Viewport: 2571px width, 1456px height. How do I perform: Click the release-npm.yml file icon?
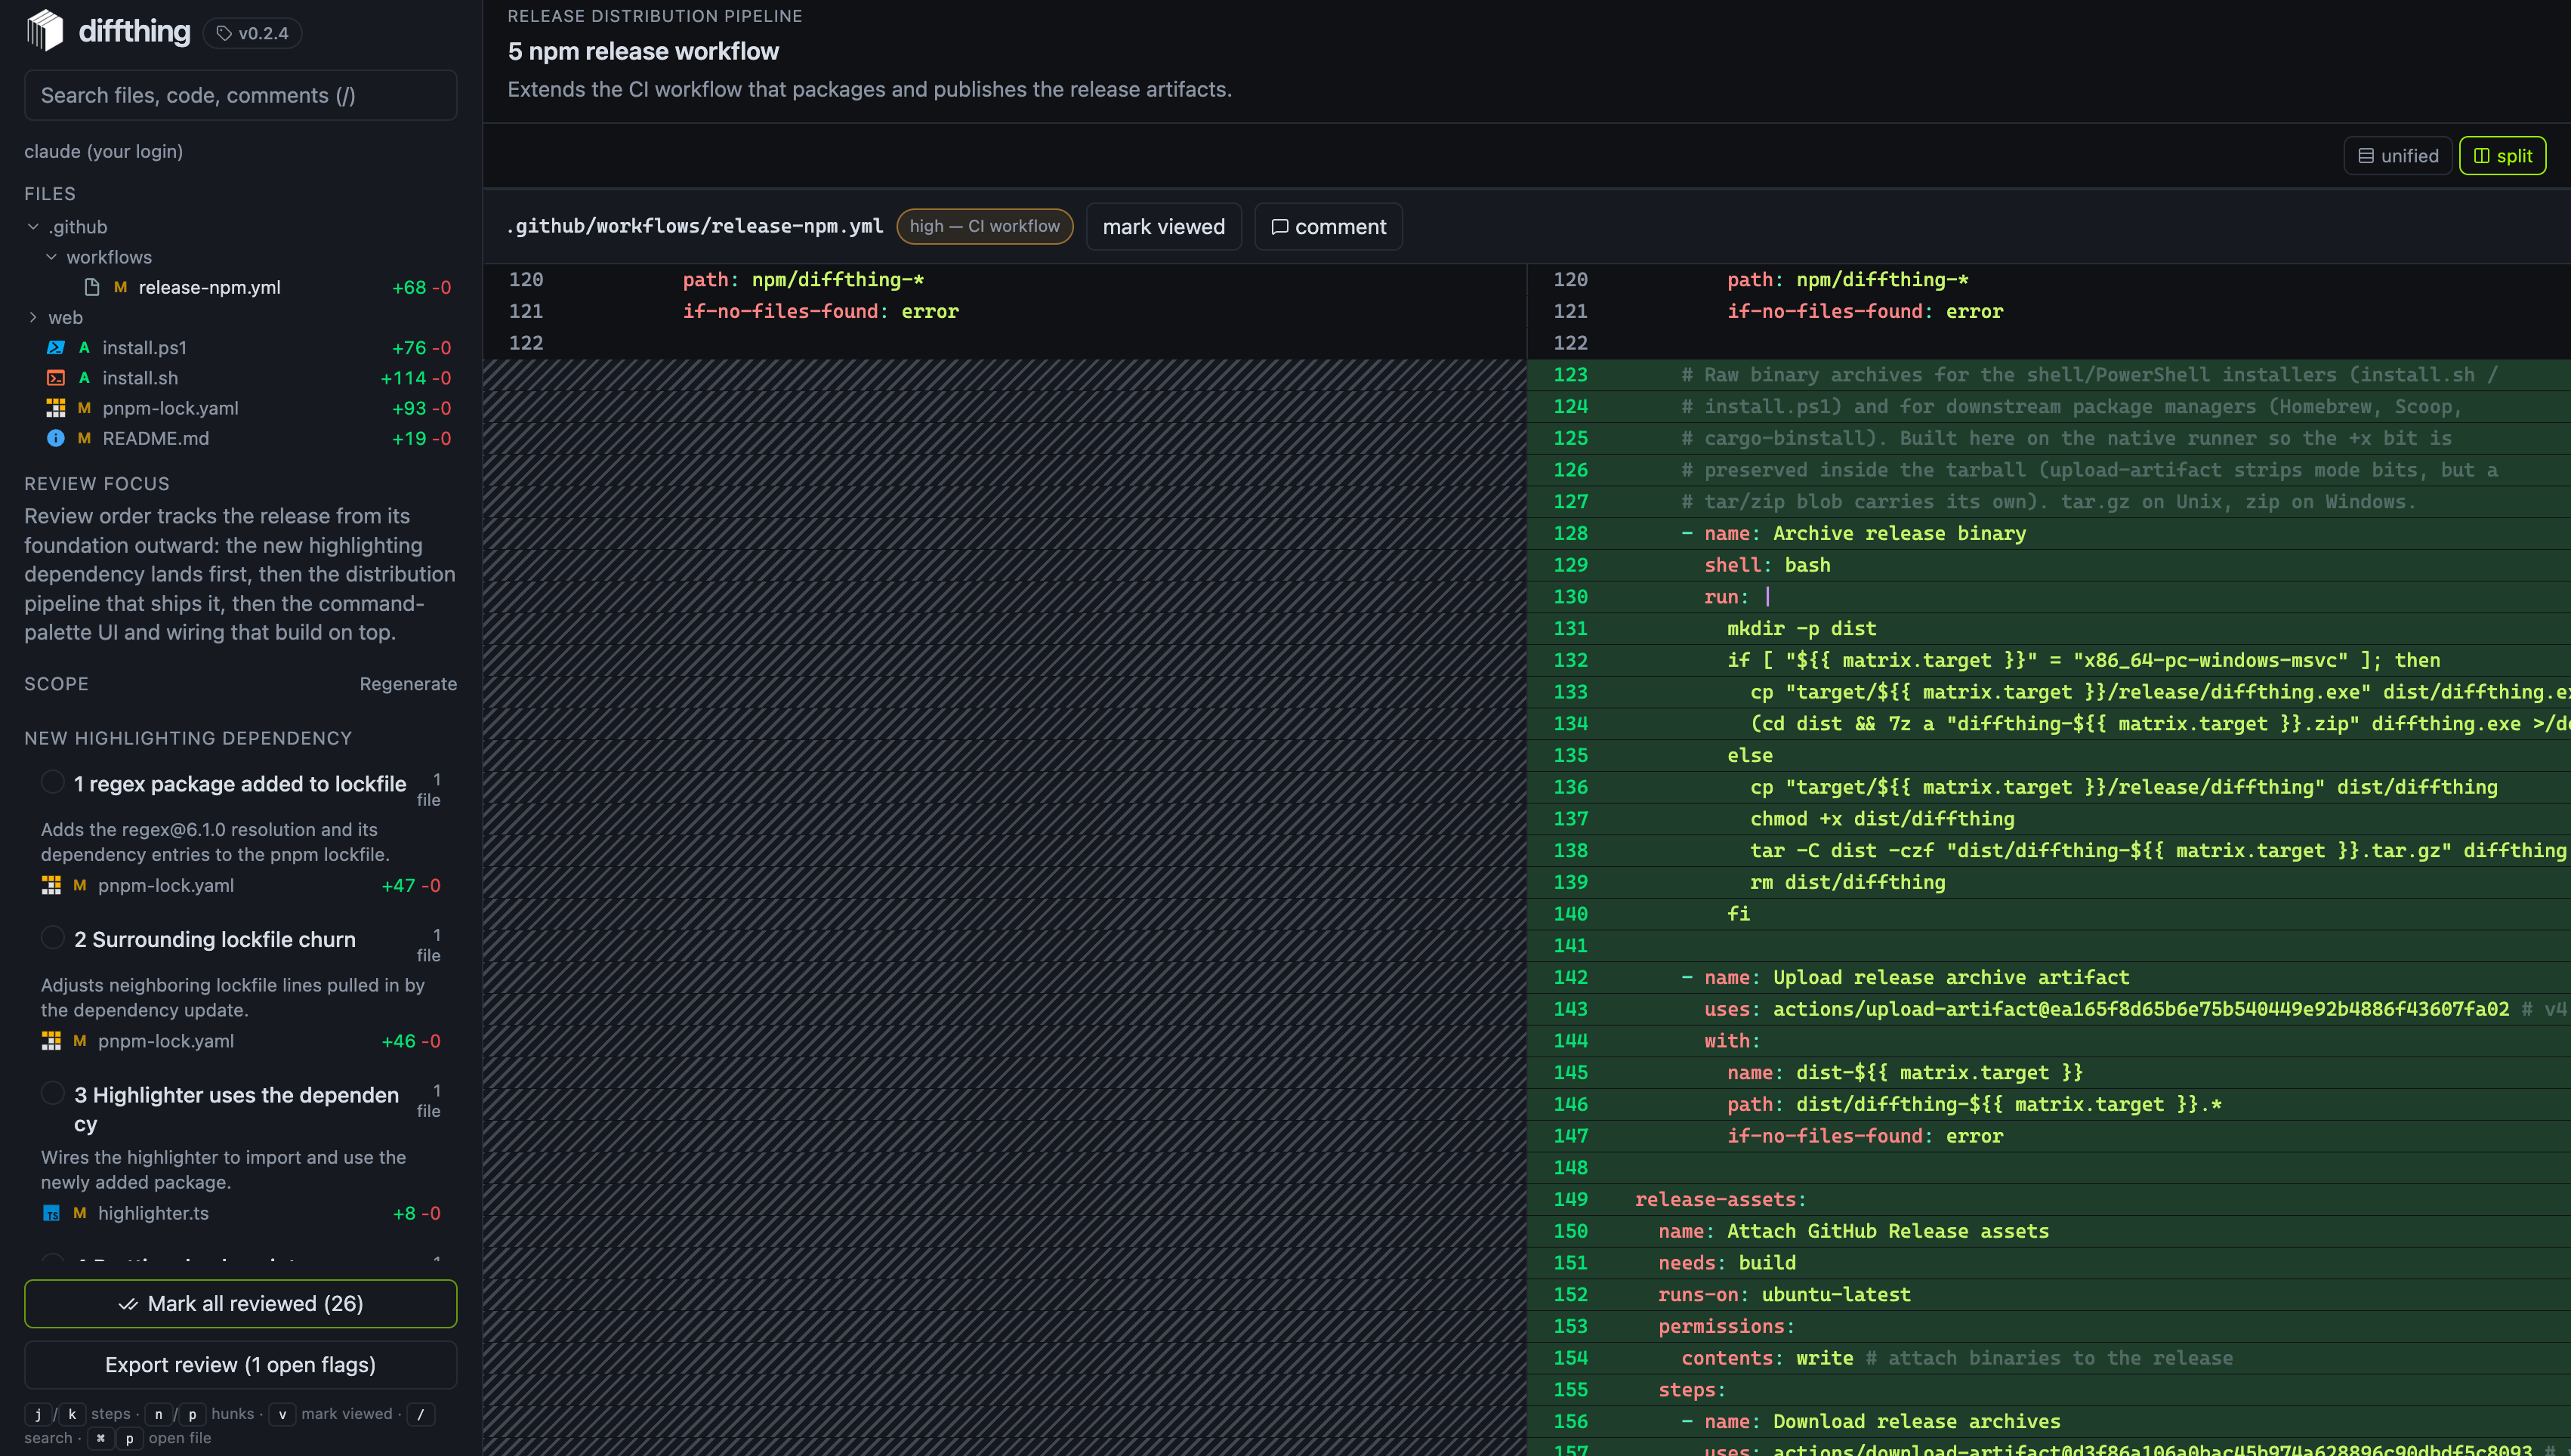click(92, 287)
